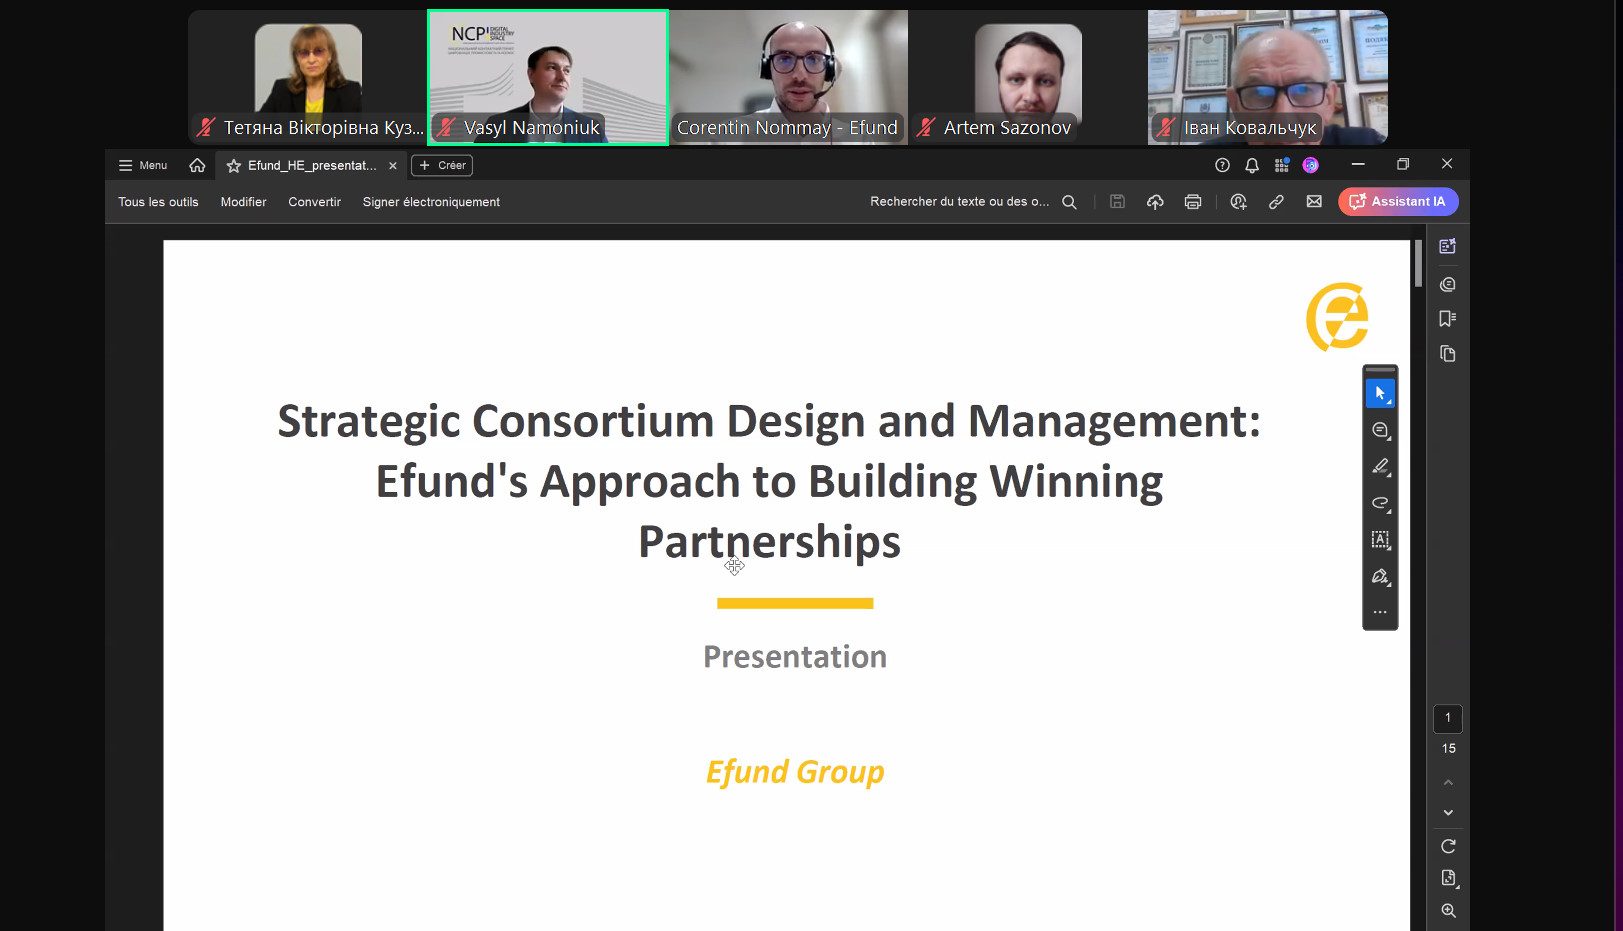Rotate the page view icon
Image resolution: width=1623 pixels, height=931 pixels.
coord(1448,846)
